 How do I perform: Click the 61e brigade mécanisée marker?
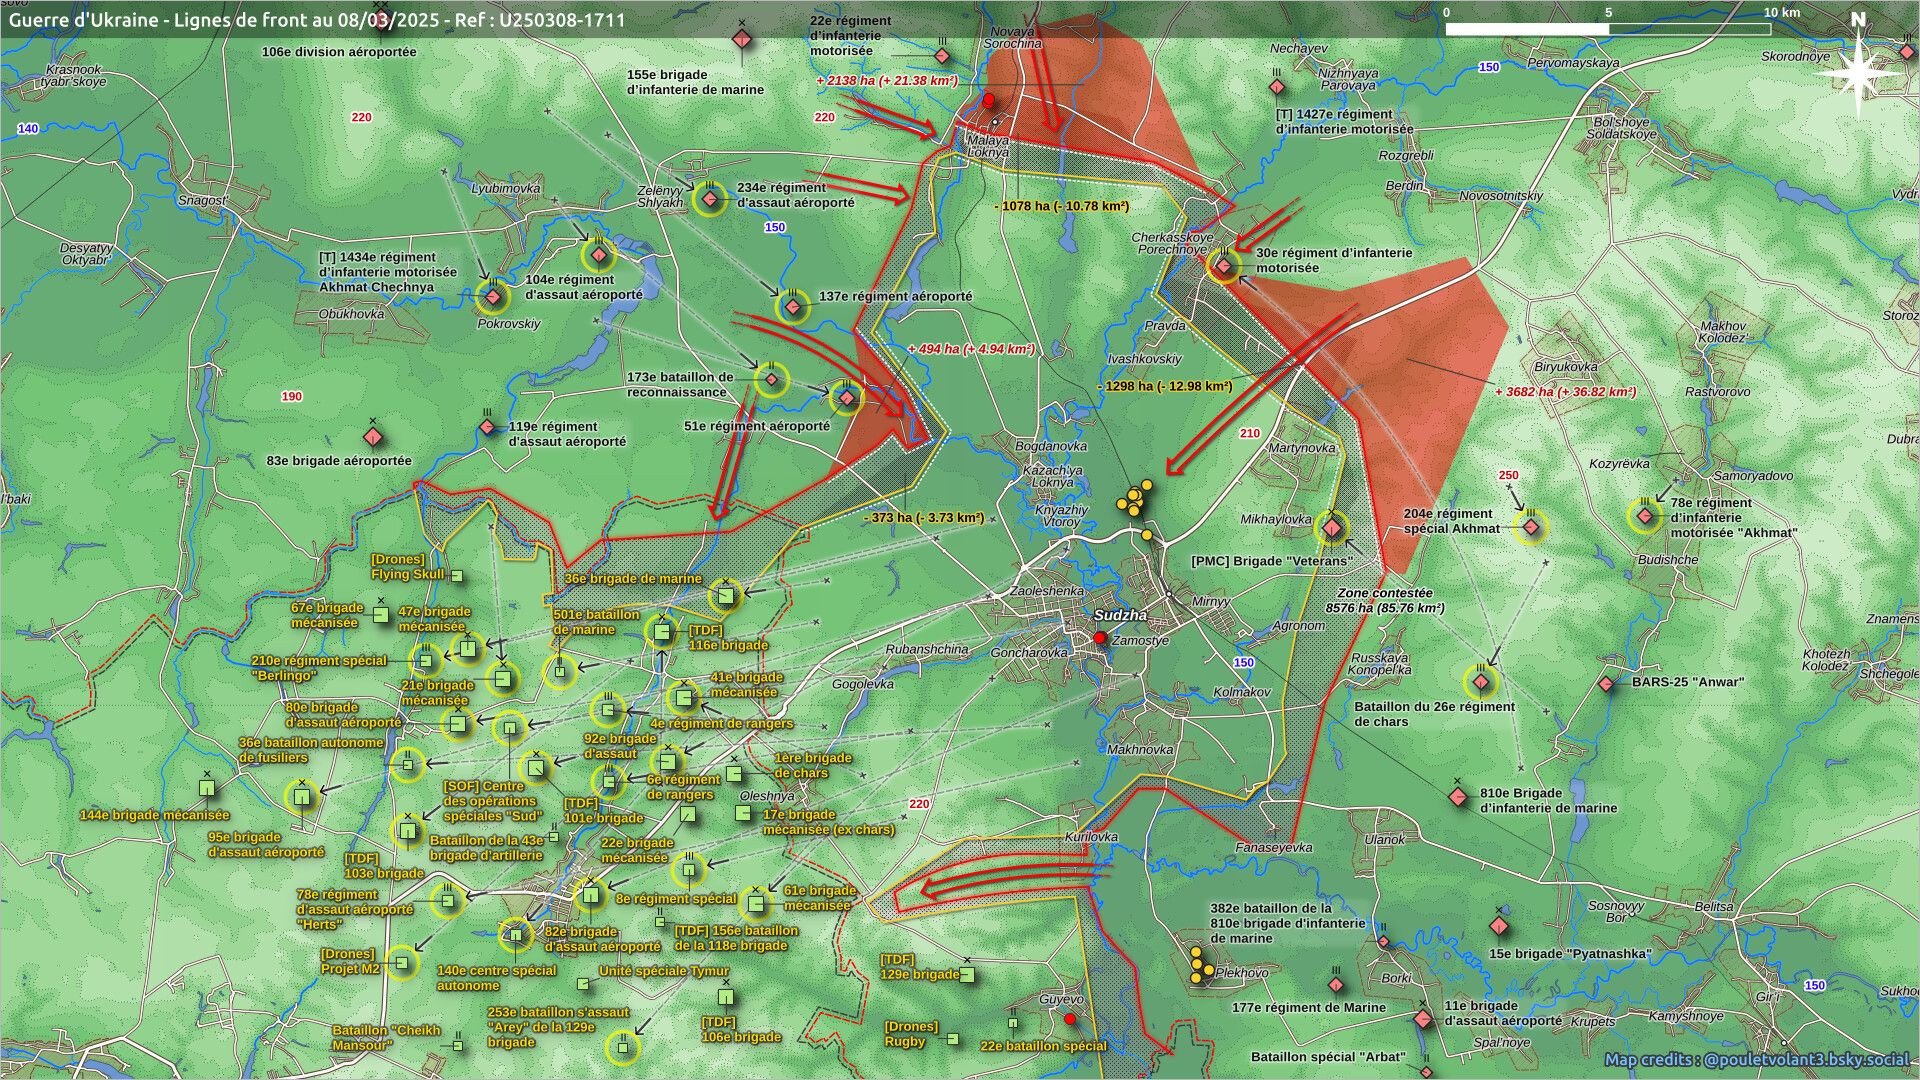757,904
